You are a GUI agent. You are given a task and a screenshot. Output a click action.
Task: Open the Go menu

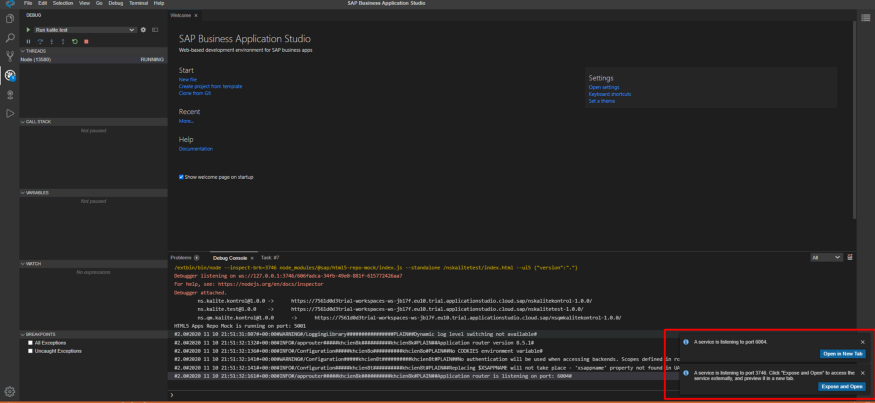[x=99, y=3]
